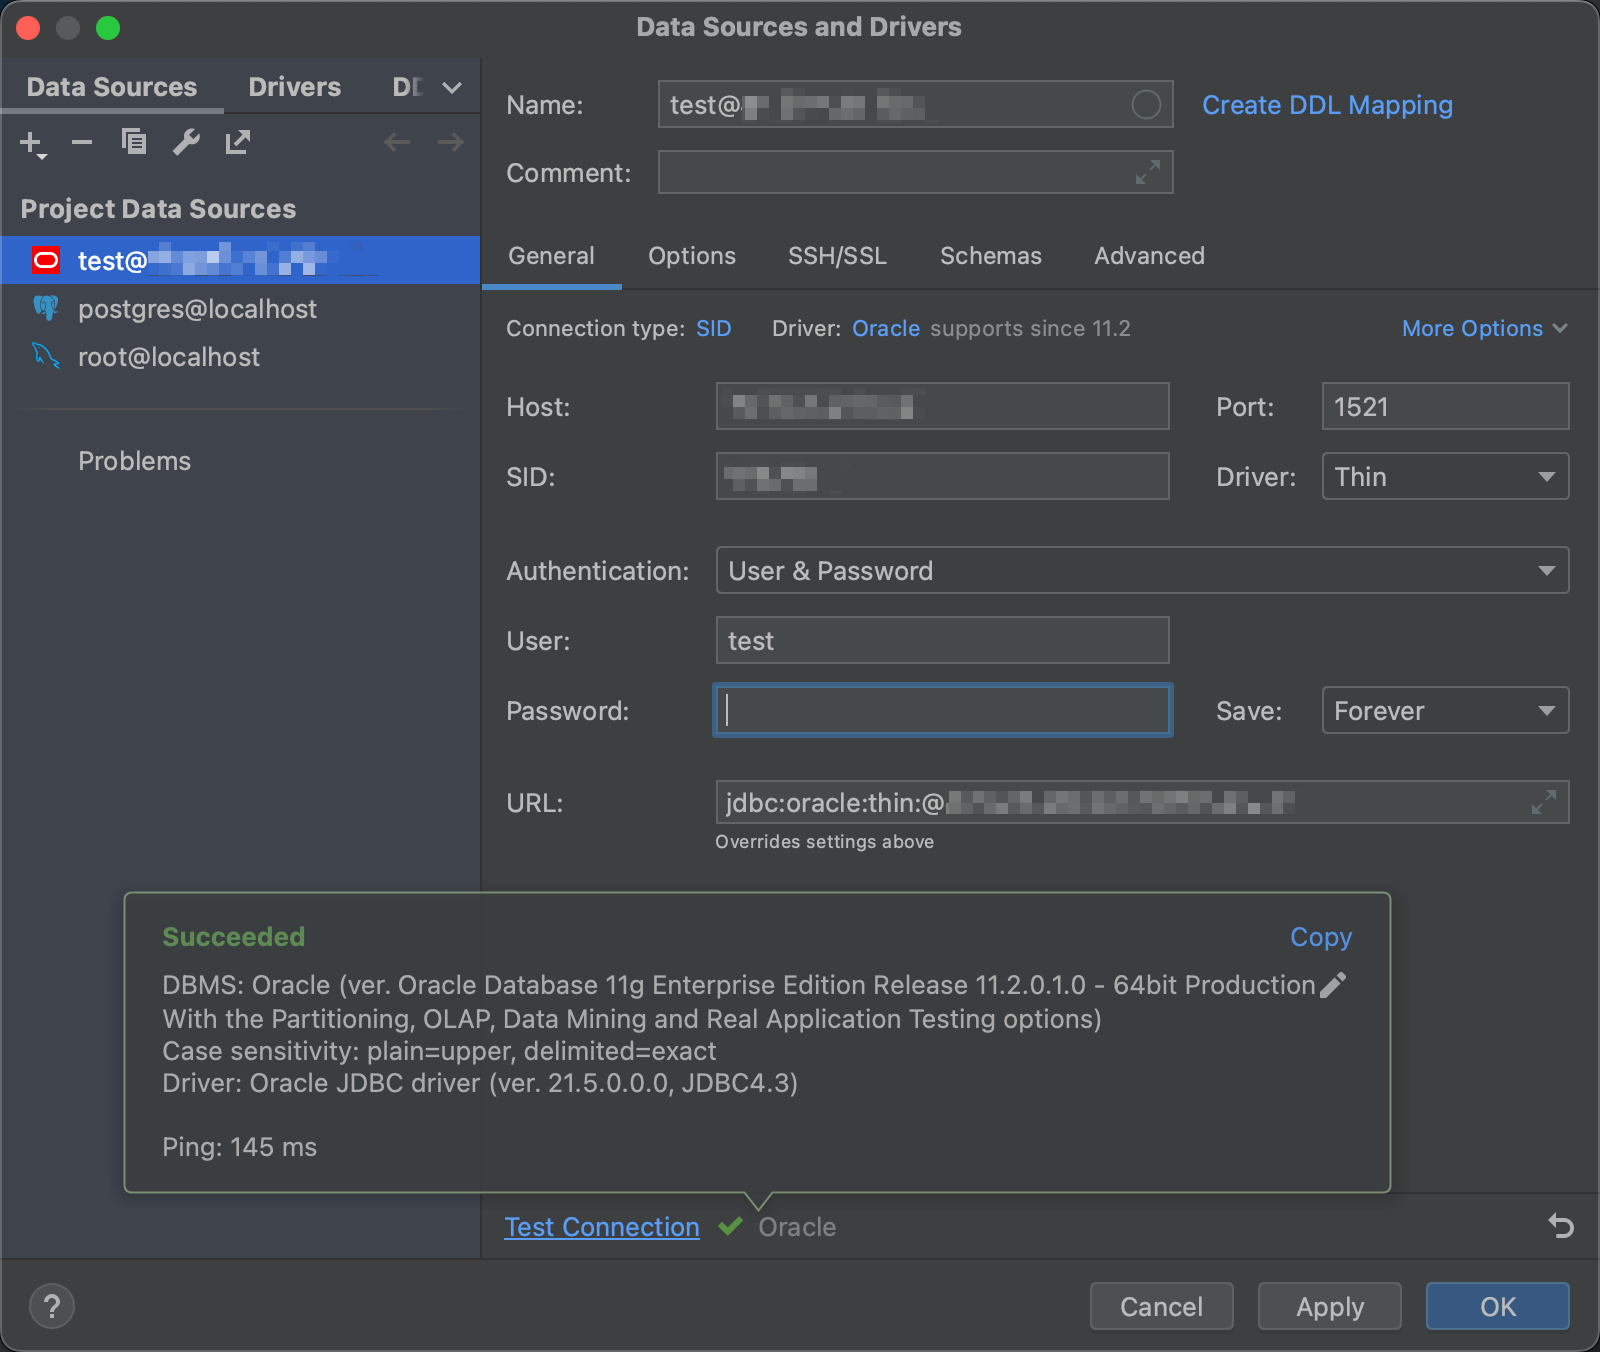This screenshot has width=1600, height=1352.
Task: Select root@localhost data source
Action: [x=240, y=357]
